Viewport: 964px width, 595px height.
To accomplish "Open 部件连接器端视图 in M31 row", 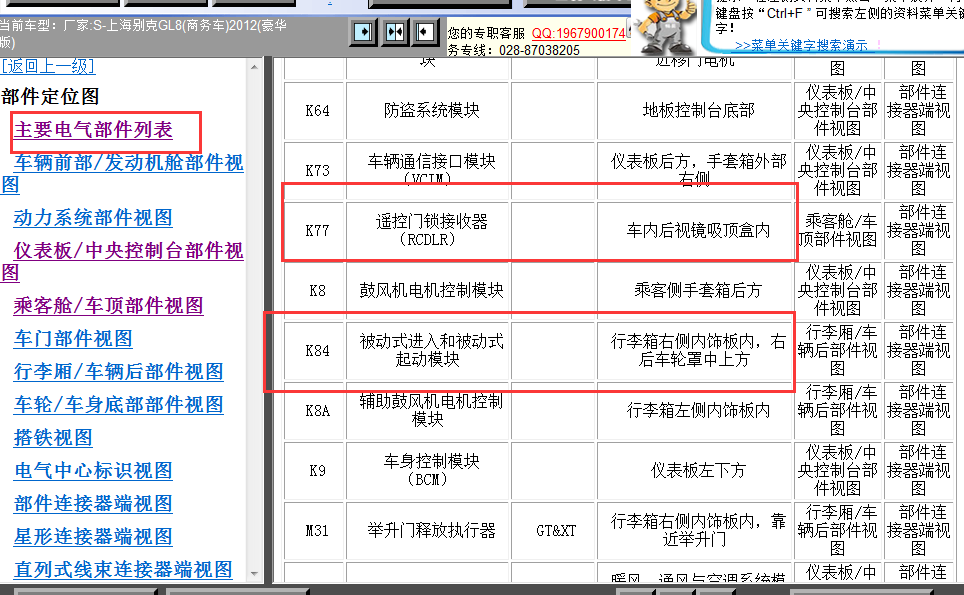I will click(919, 530).
